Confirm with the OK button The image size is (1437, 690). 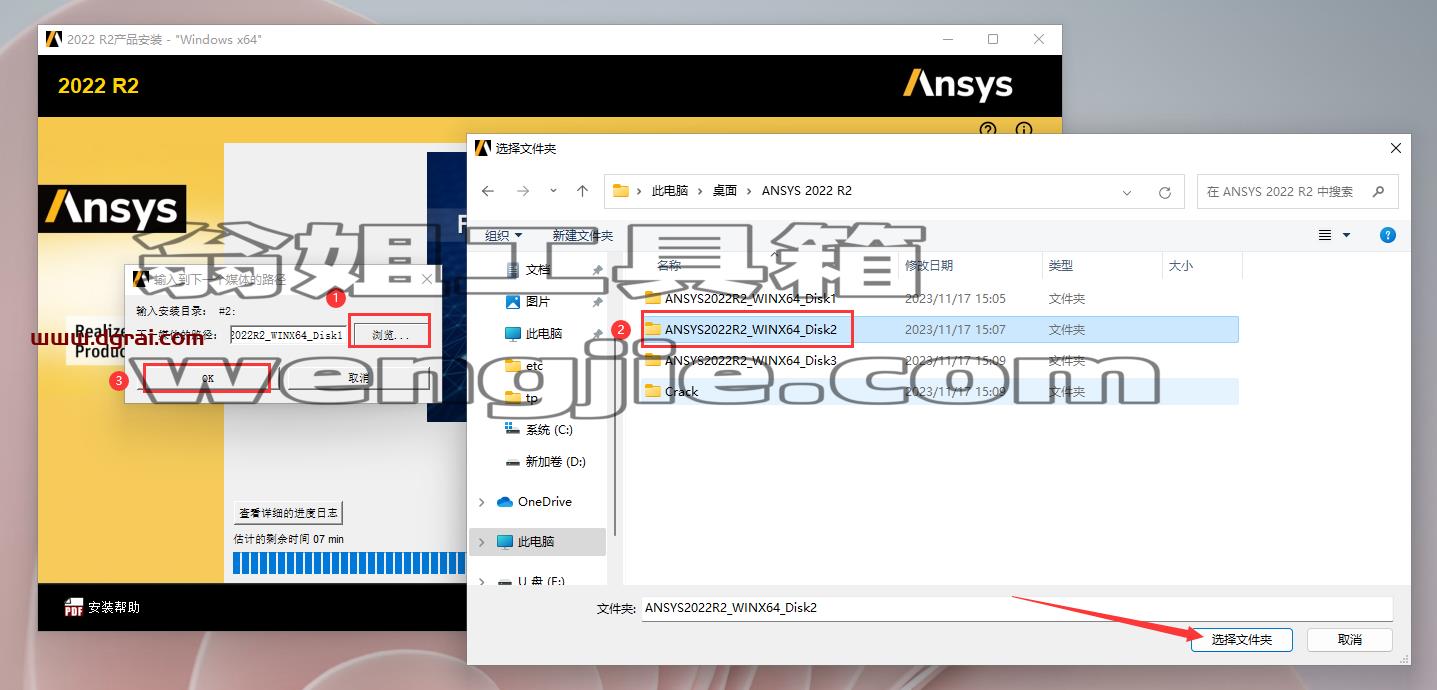coord(208,378)
